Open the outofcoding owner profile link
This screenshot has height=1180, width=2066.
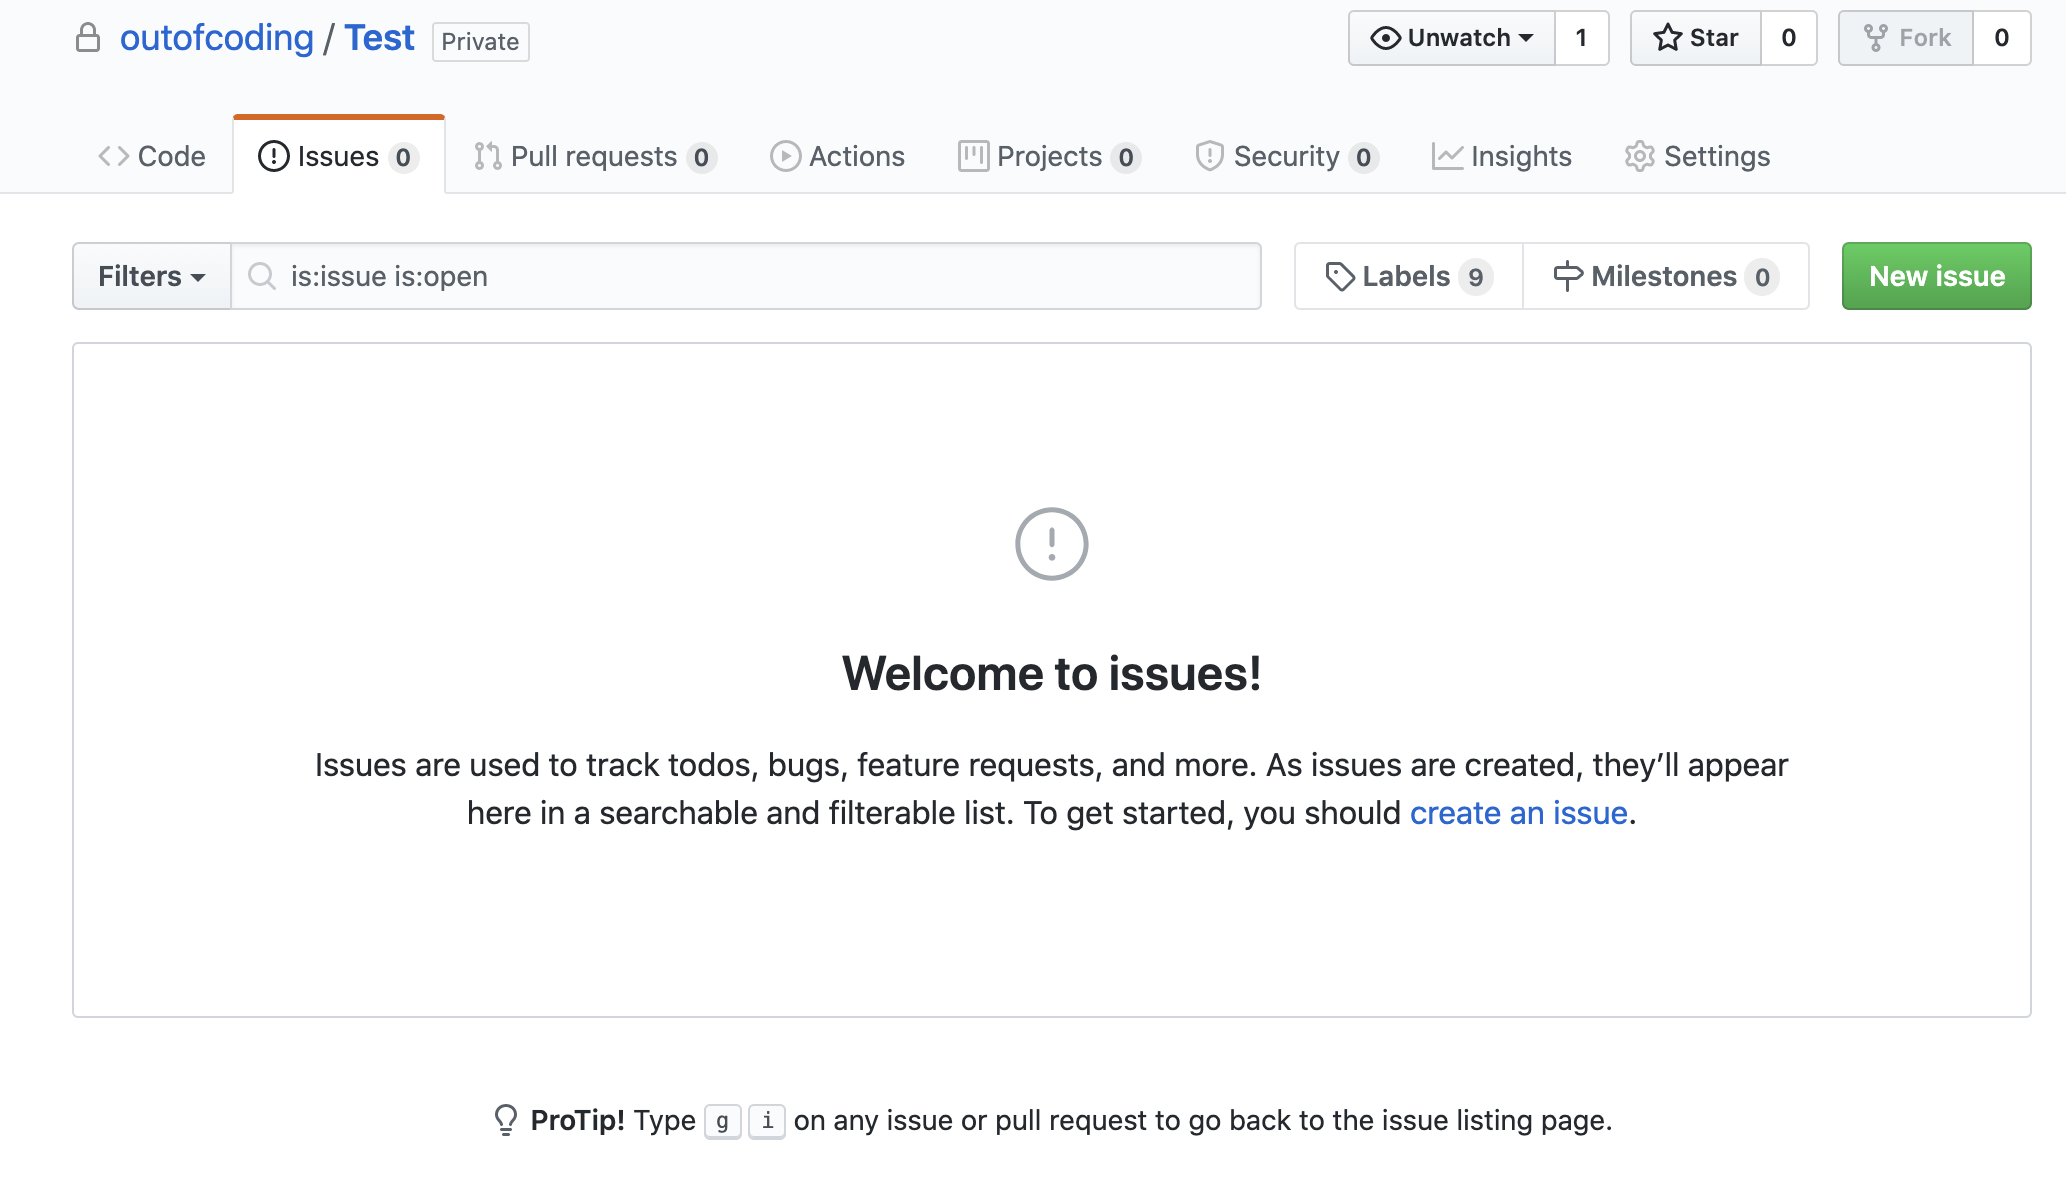[216, 38]
